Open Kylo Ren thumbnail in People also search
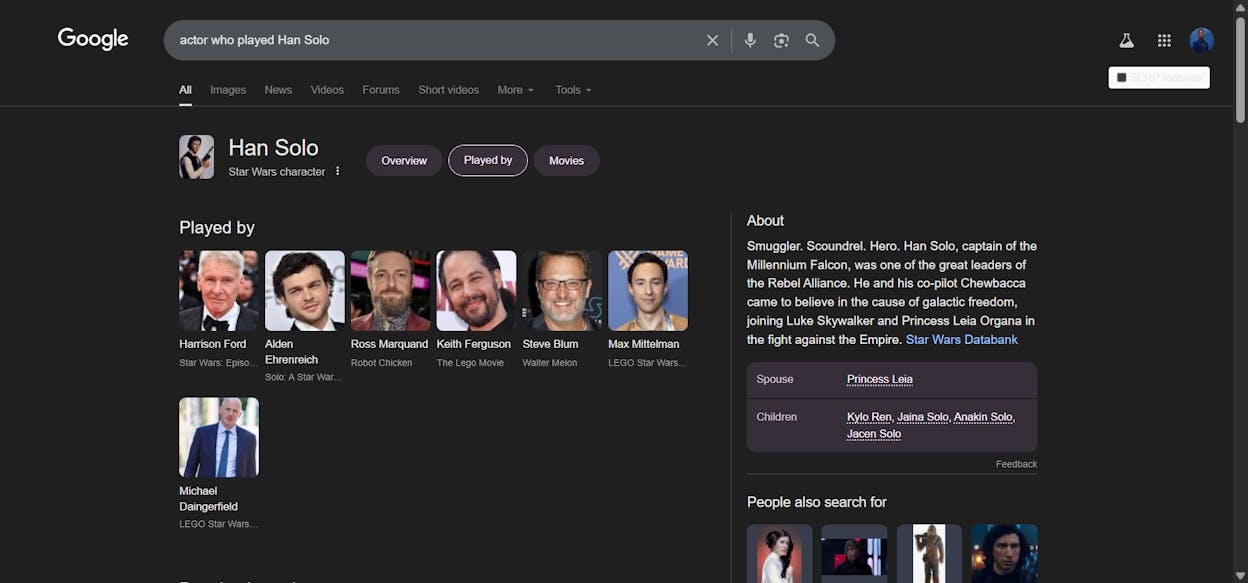 point(1005,553)
